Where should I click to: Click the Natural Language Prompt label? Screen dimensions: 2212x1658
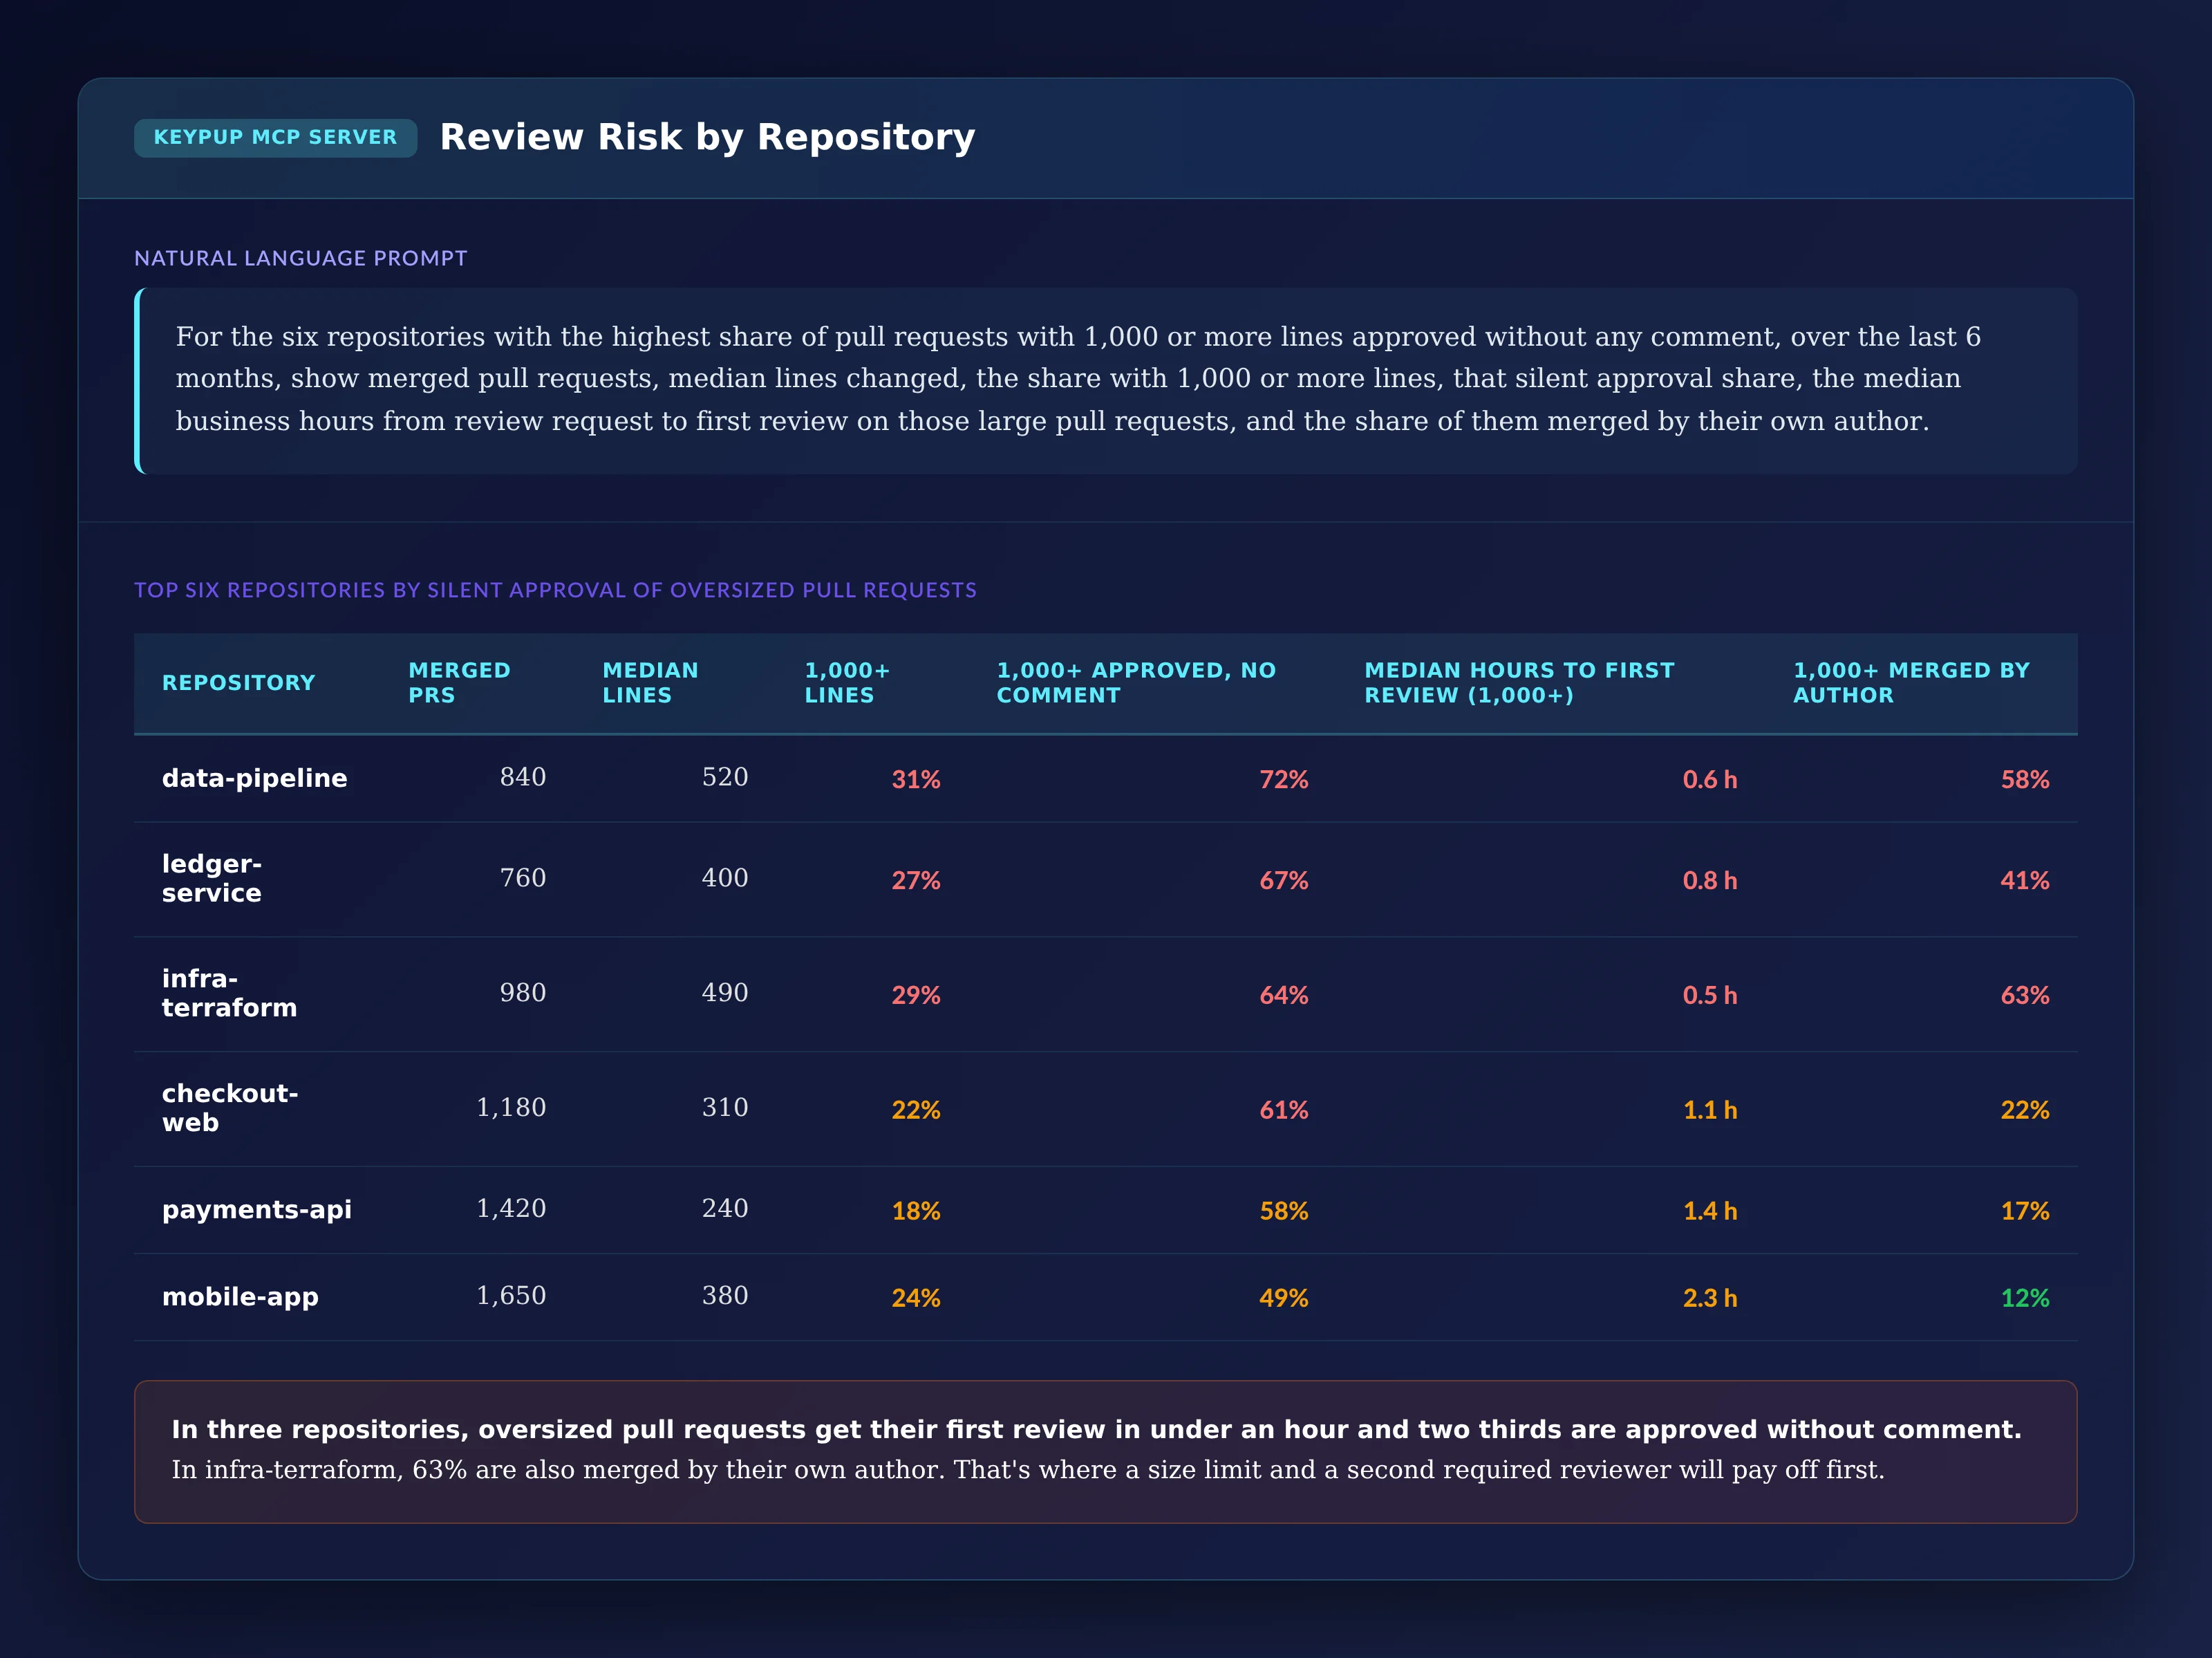tap(301, 258)
